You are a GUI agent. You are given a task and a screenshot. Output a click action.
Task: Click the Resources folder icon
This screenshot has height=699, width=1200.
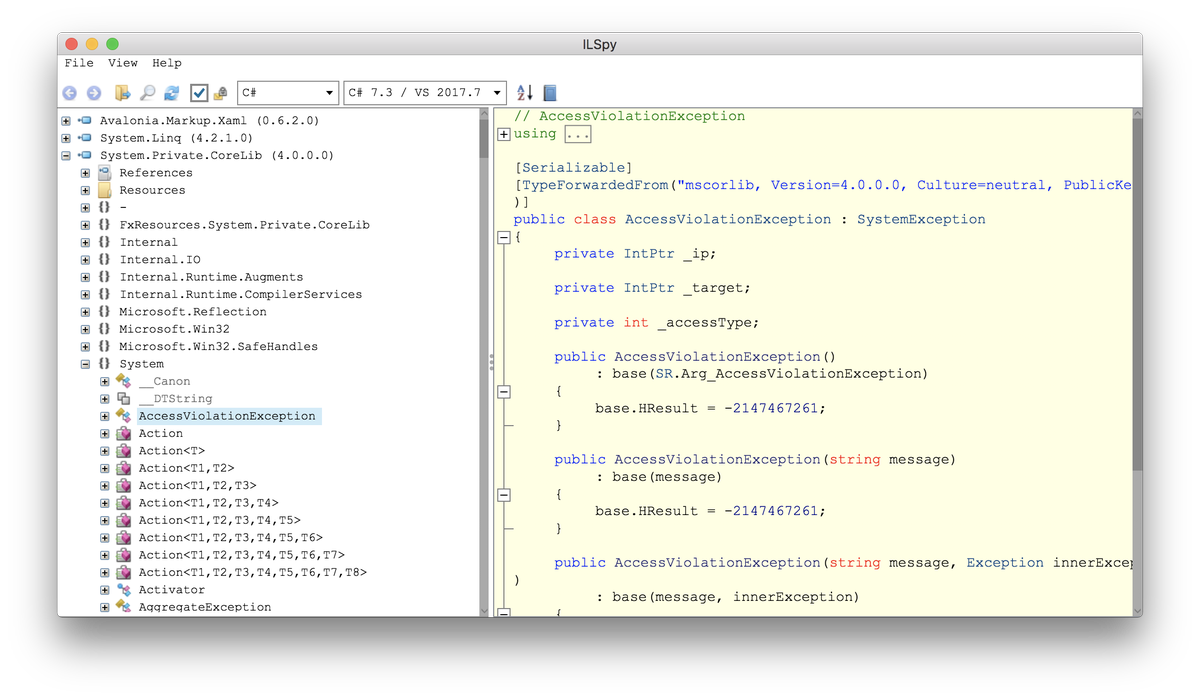[104, 190]
